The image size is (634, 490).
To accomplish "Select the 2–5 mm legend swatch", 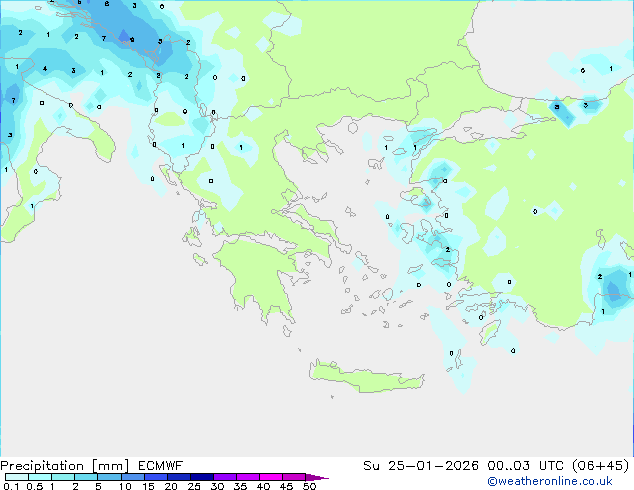I will (86, 477).
